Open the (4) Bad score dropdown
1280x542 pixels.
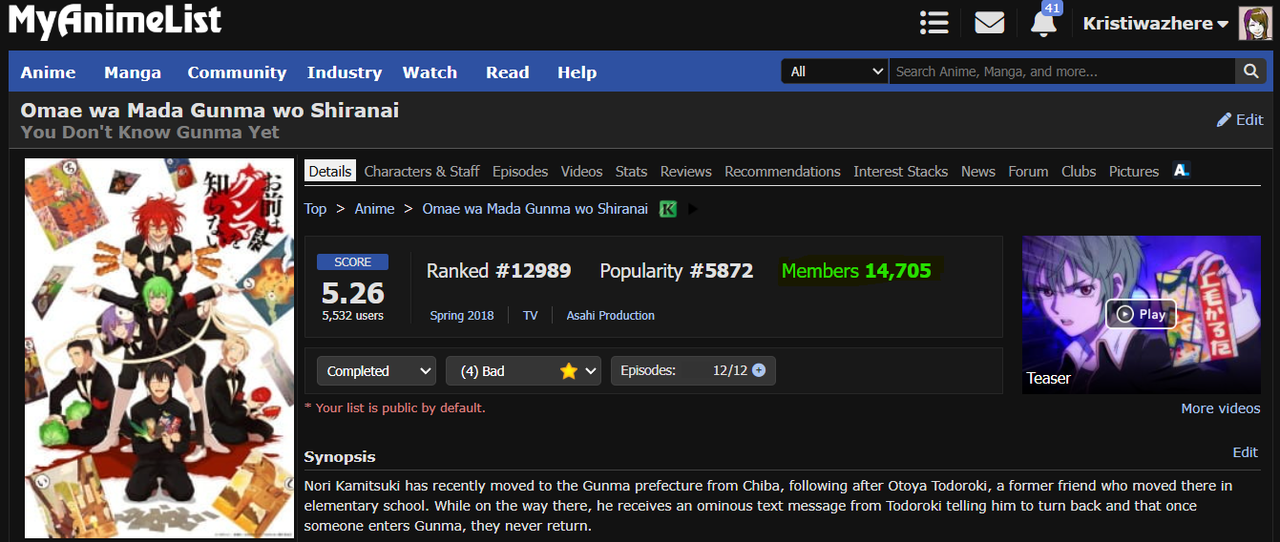(x=523, y=371)
